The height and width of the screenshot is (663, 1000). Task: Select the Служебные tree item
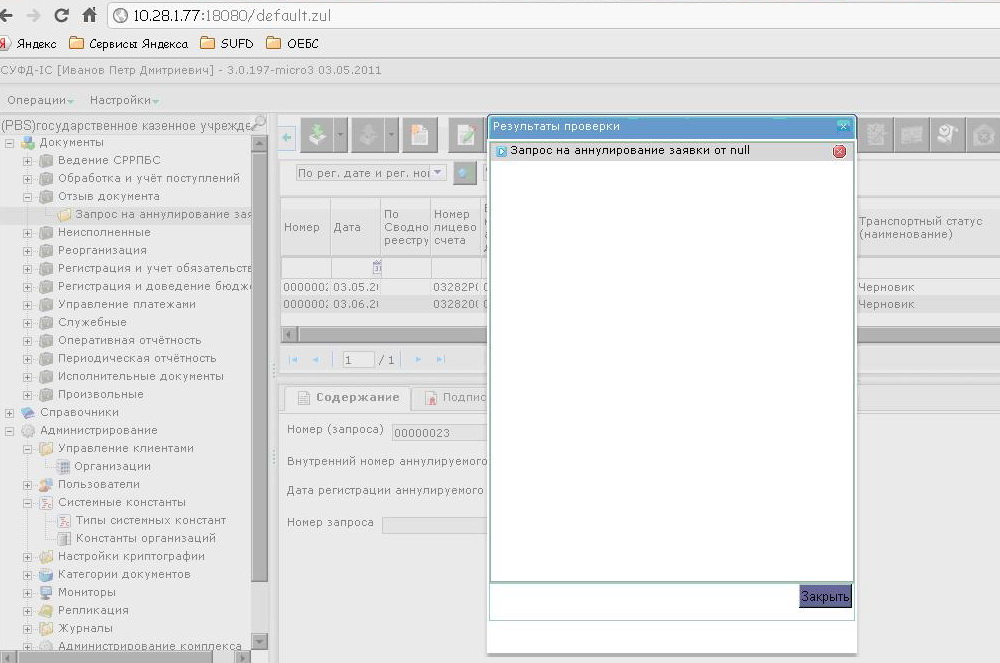point(92,322)
